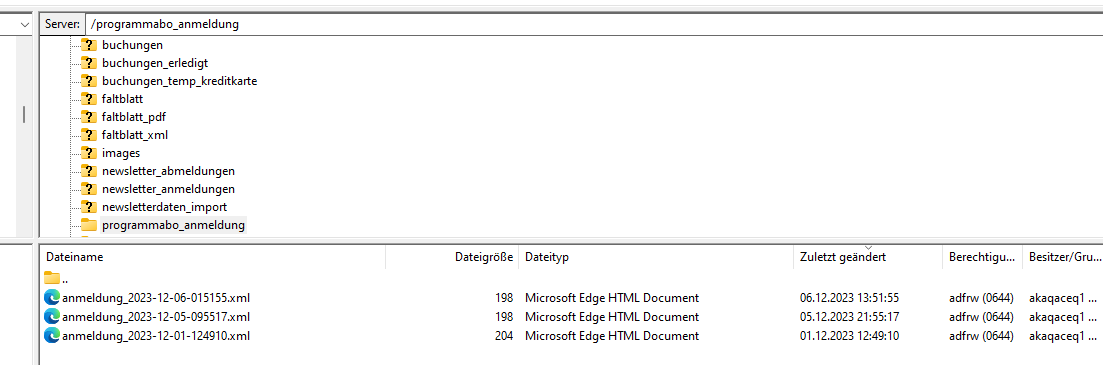
Task: Select the images folder icon
Action: tap(89, 153)
